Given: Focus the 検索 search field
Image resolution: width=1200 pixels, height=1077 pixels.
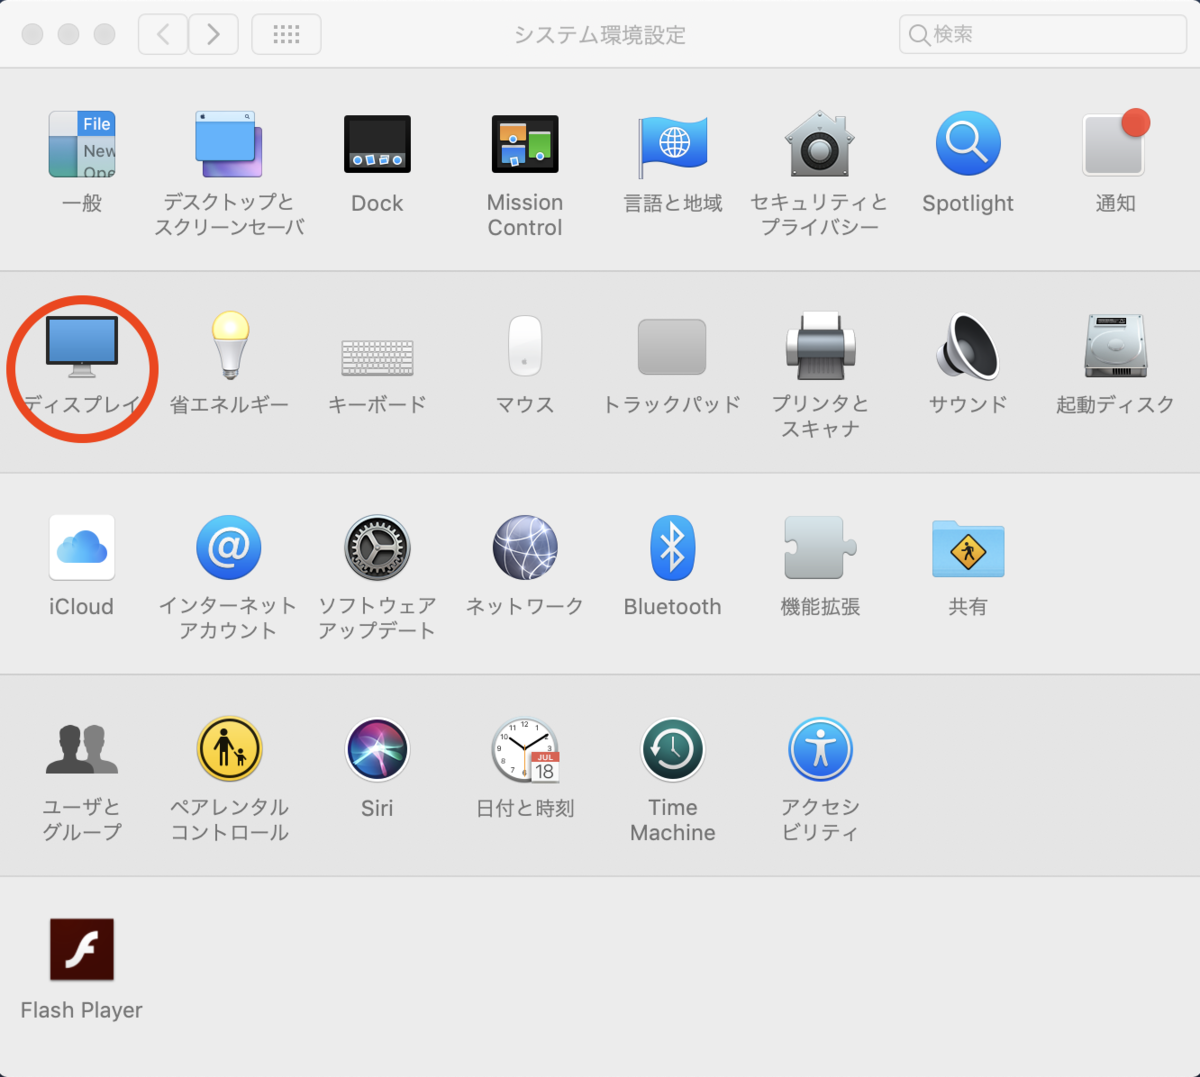Looking at the screenshot, I should [x=1043, y=34].
